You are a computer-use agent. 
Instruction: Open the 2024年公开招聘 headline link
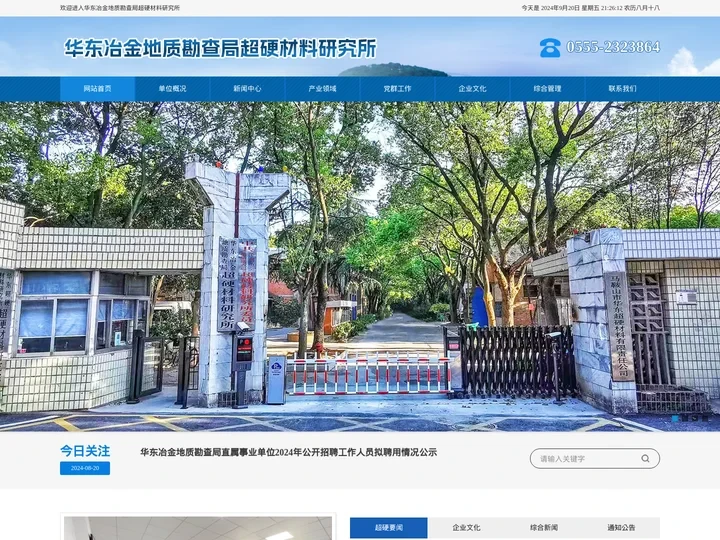point(288,452)
